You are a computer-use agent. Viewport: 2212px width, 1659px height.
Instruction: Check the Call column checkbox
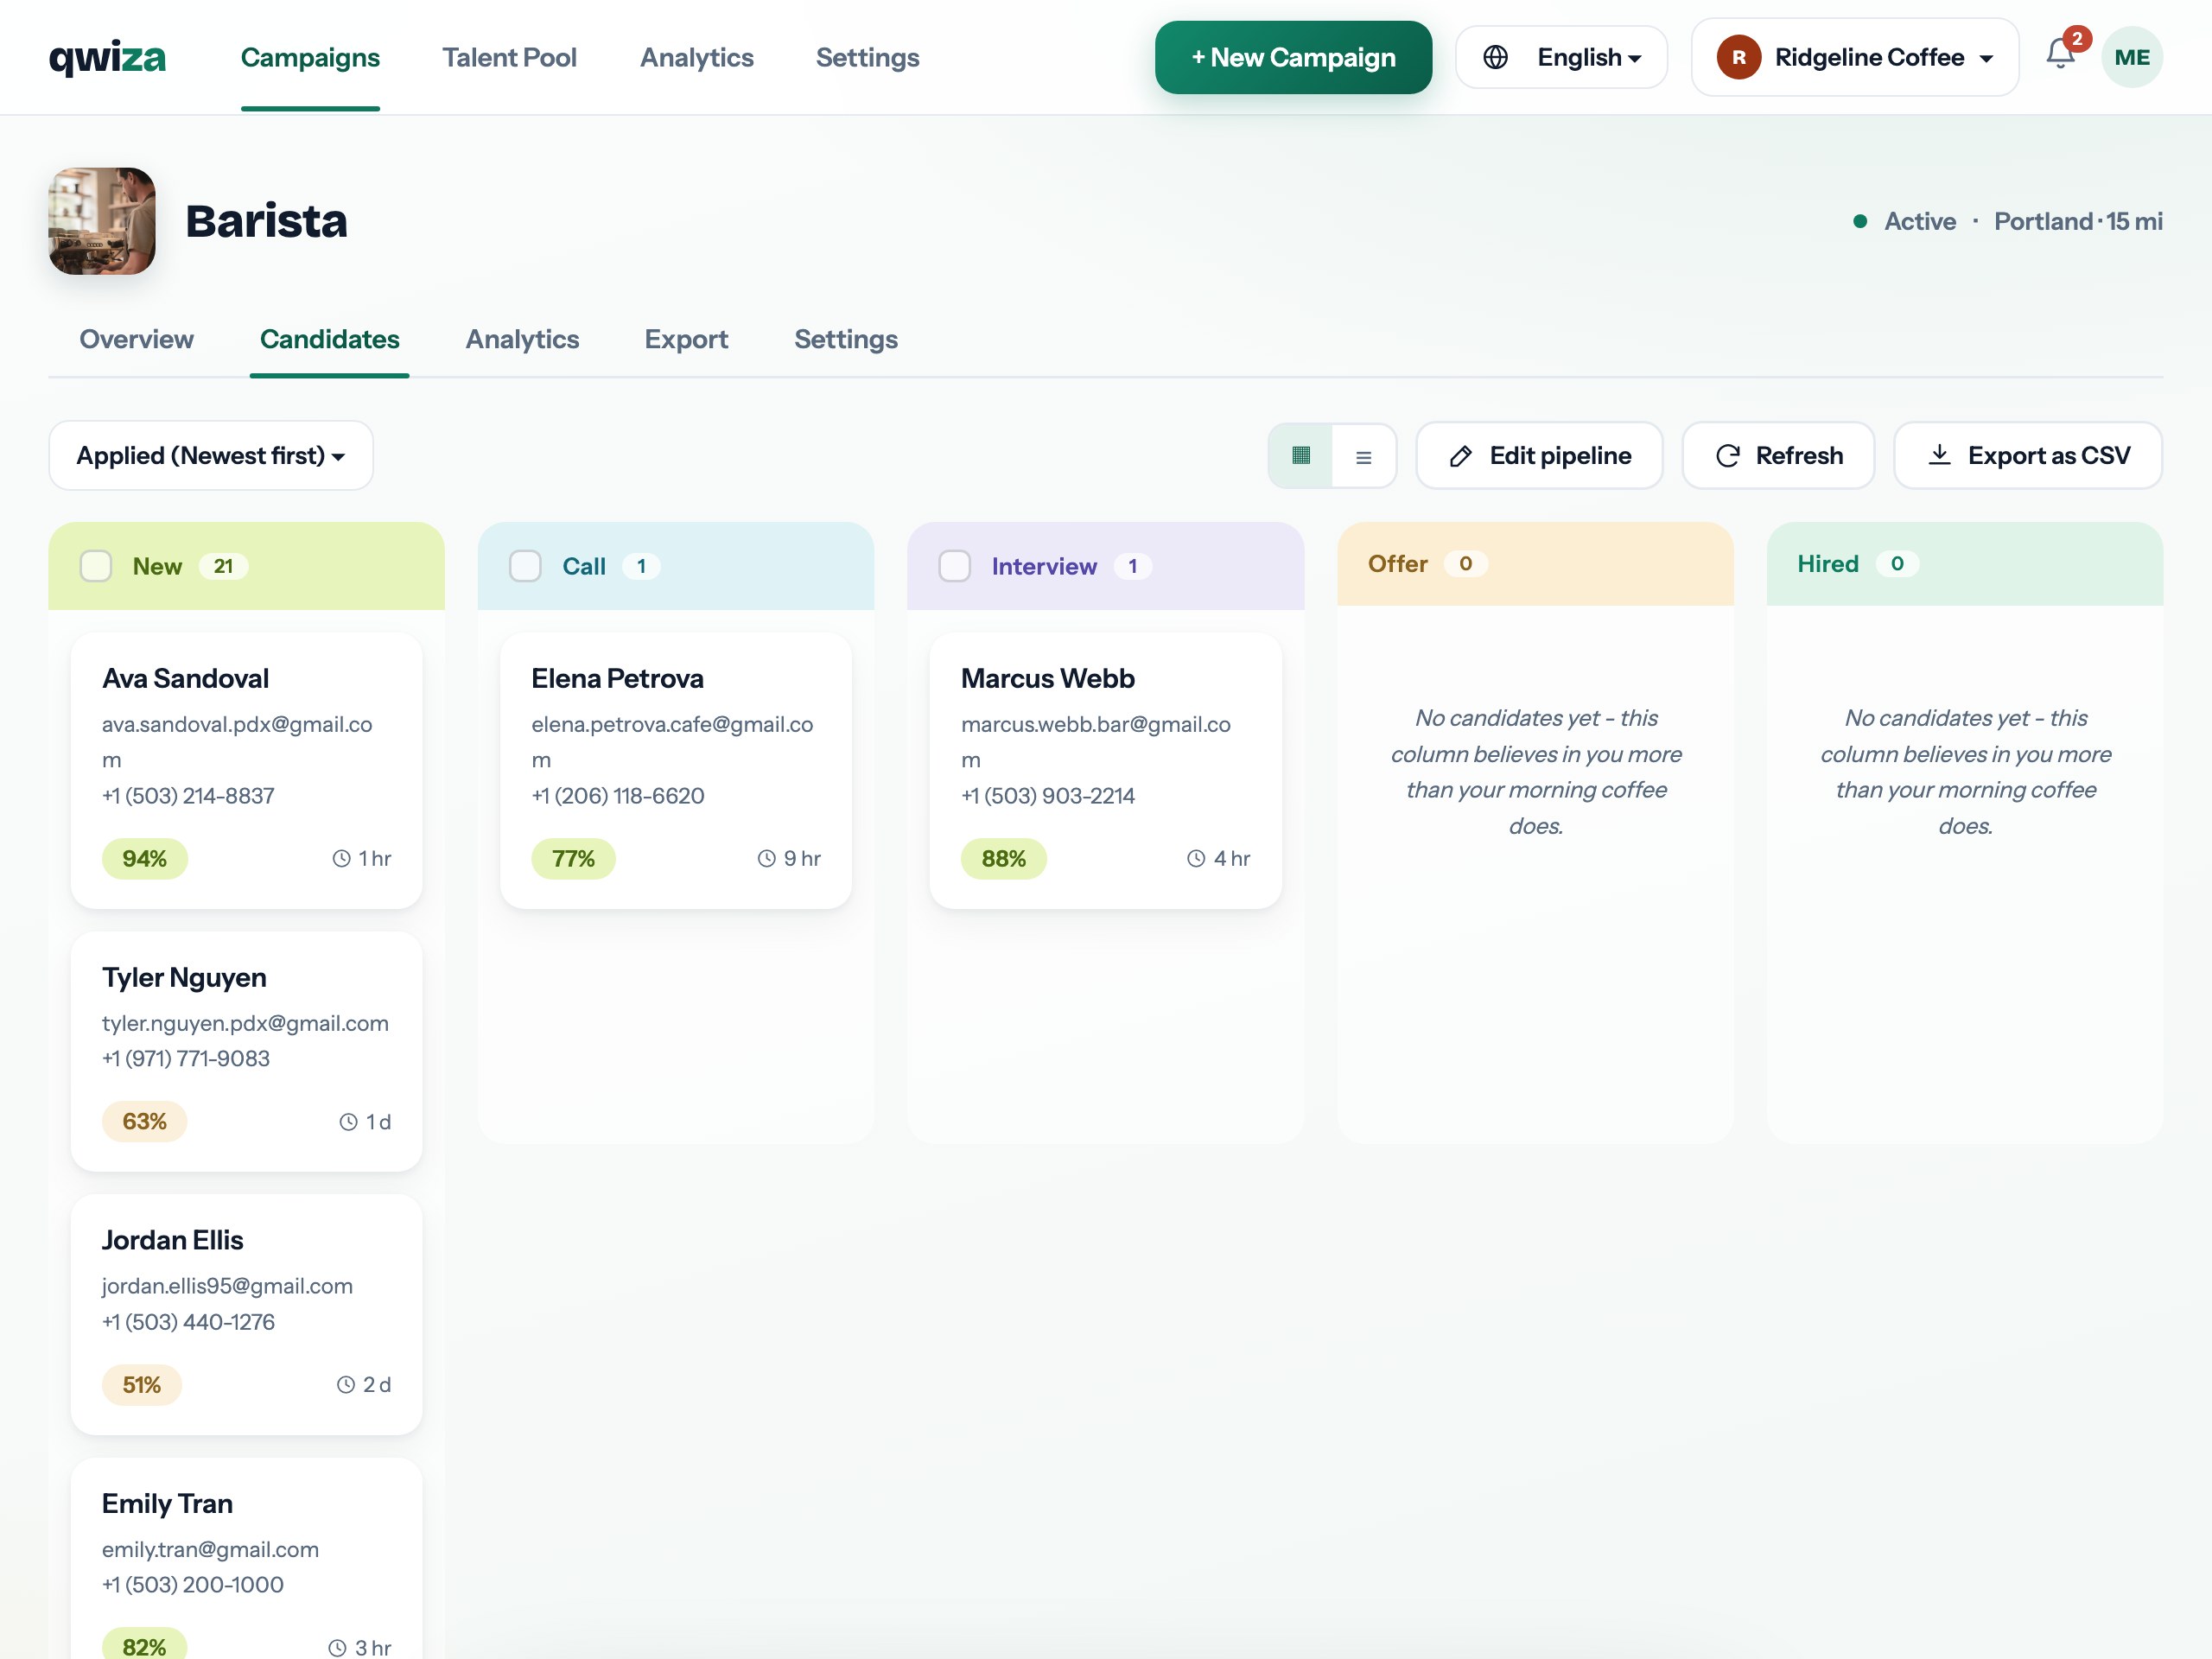525,566
